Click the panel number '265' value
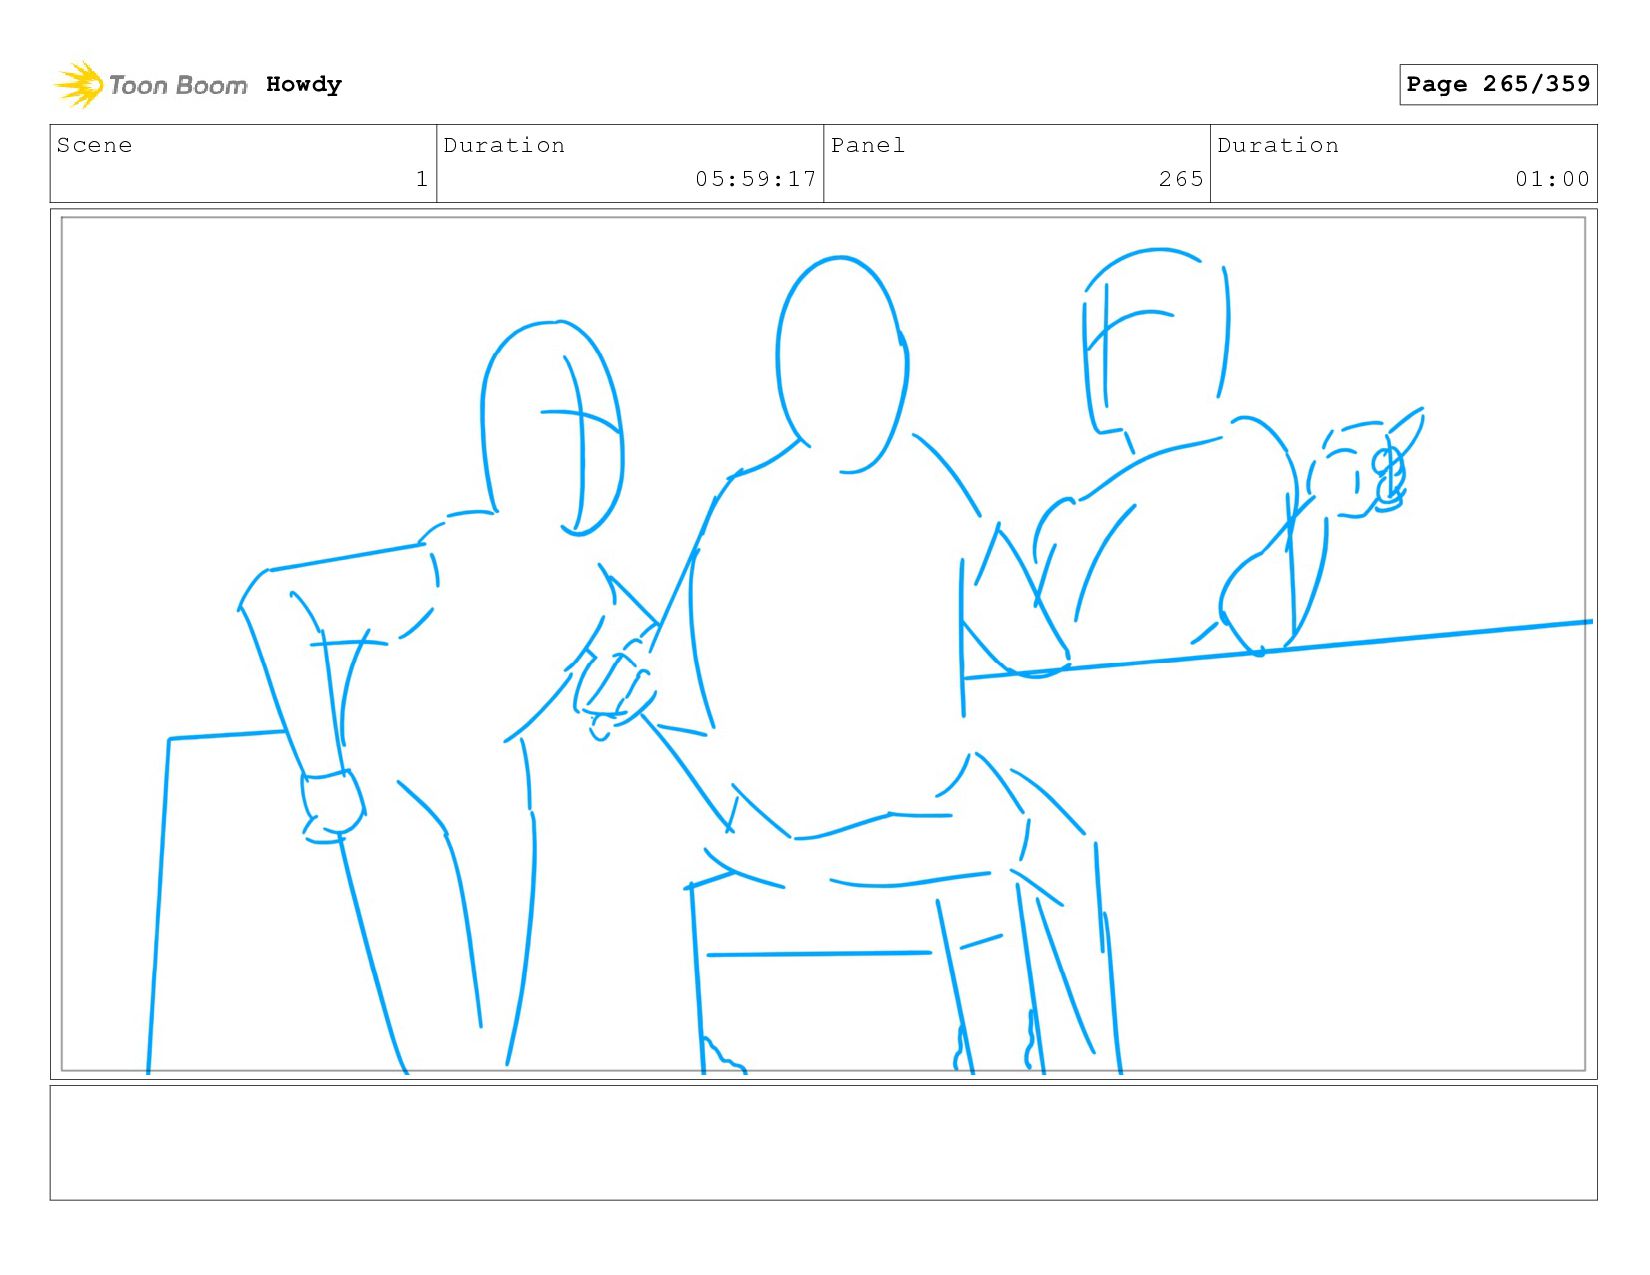This screenshot has height=1275, width=1650. point(1181,179)
